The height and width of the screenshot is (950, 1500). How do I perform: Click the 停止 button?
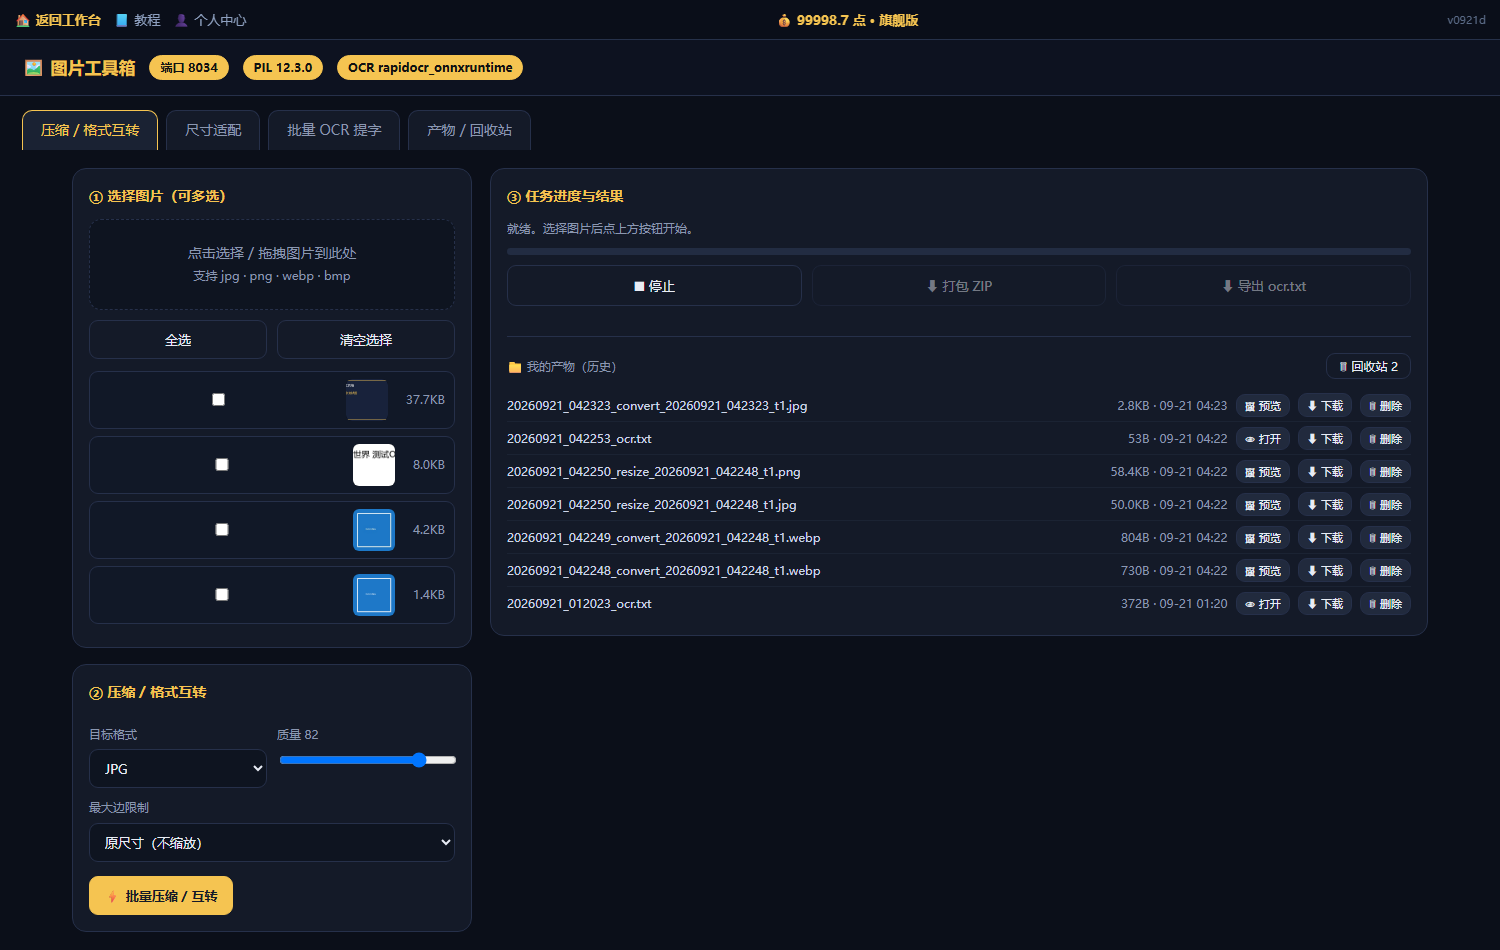tap(654, 286)
